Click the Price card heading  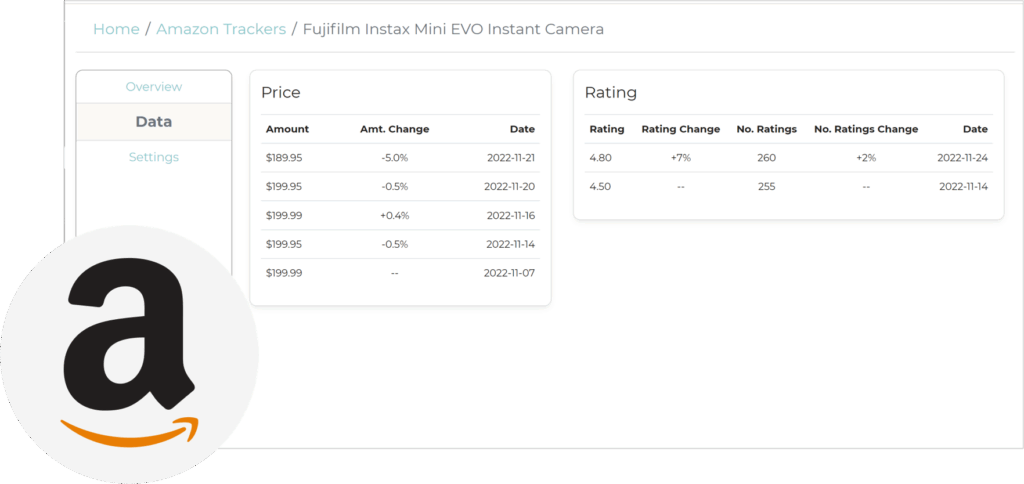click(281, 93)
